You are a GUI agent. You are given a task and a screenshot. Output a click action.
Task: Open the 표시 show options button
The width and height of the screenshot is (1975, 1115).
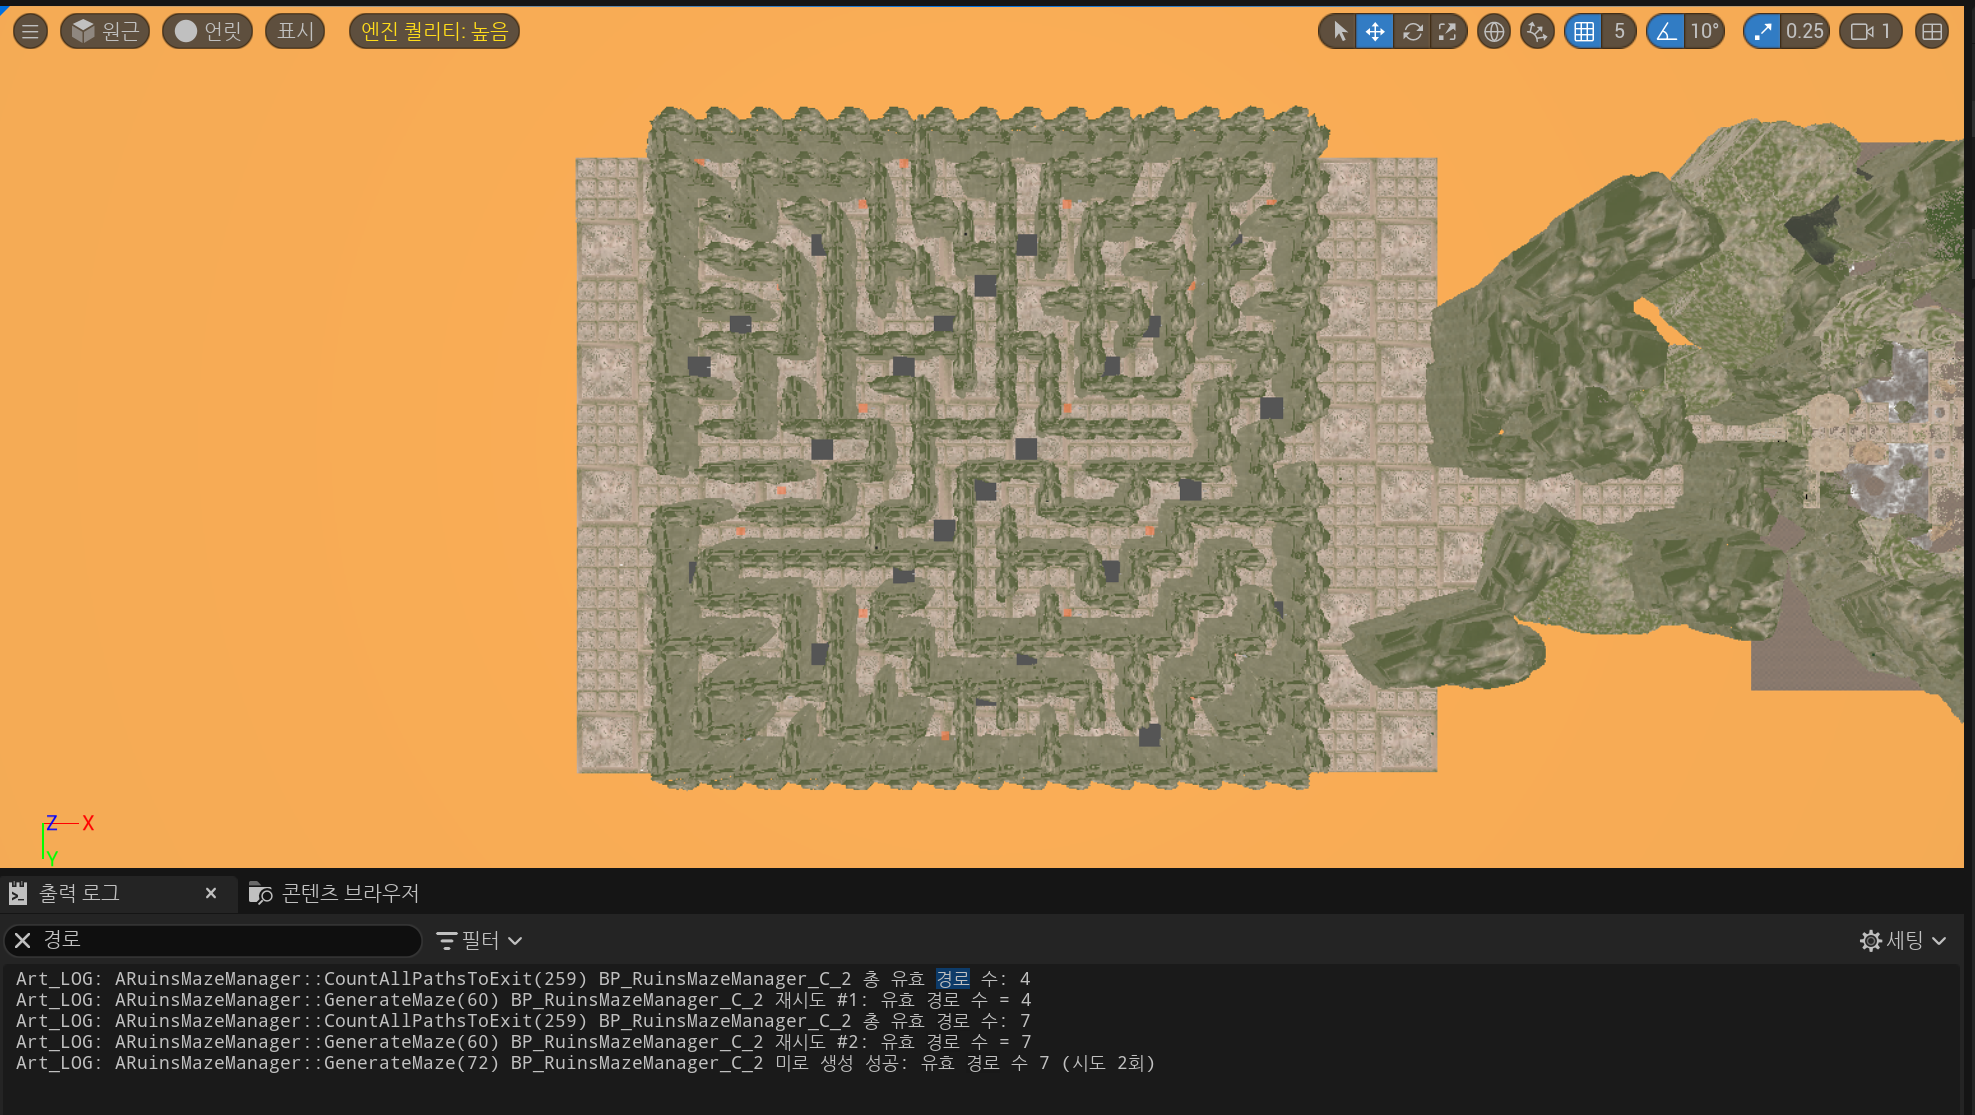coord(295,31)
